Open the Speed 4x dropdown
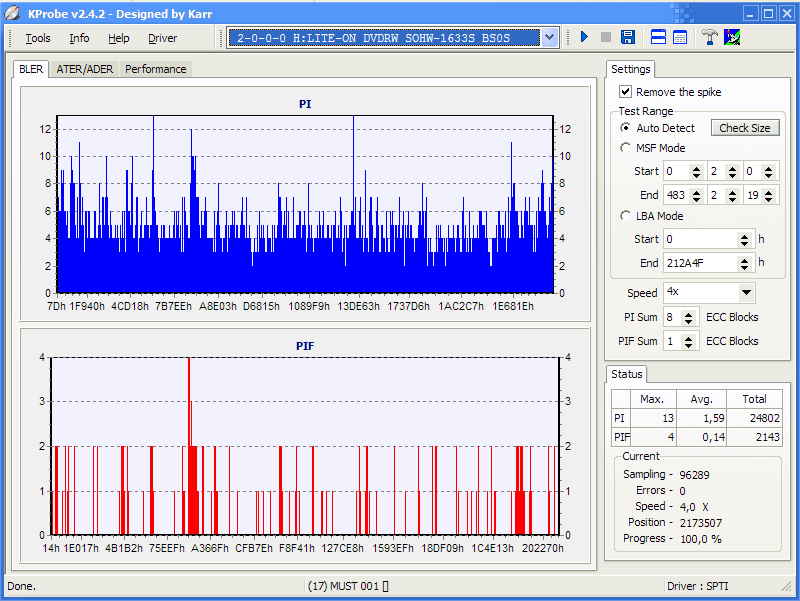Viewport: 800px width, 601px height. (x=746, y=293)
